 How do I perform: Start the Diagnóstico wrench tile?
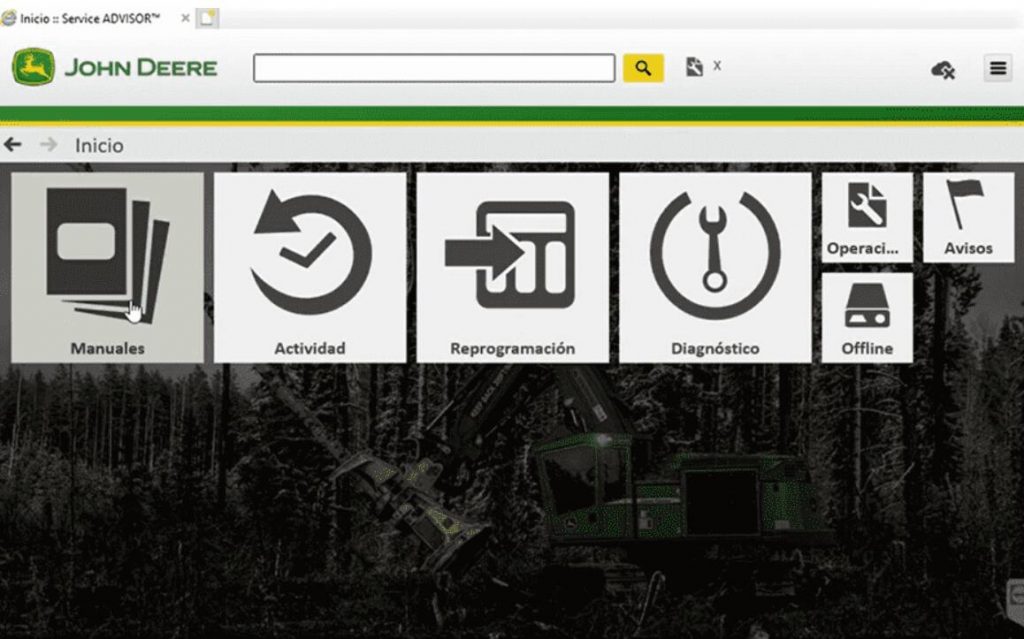point(715,267)
